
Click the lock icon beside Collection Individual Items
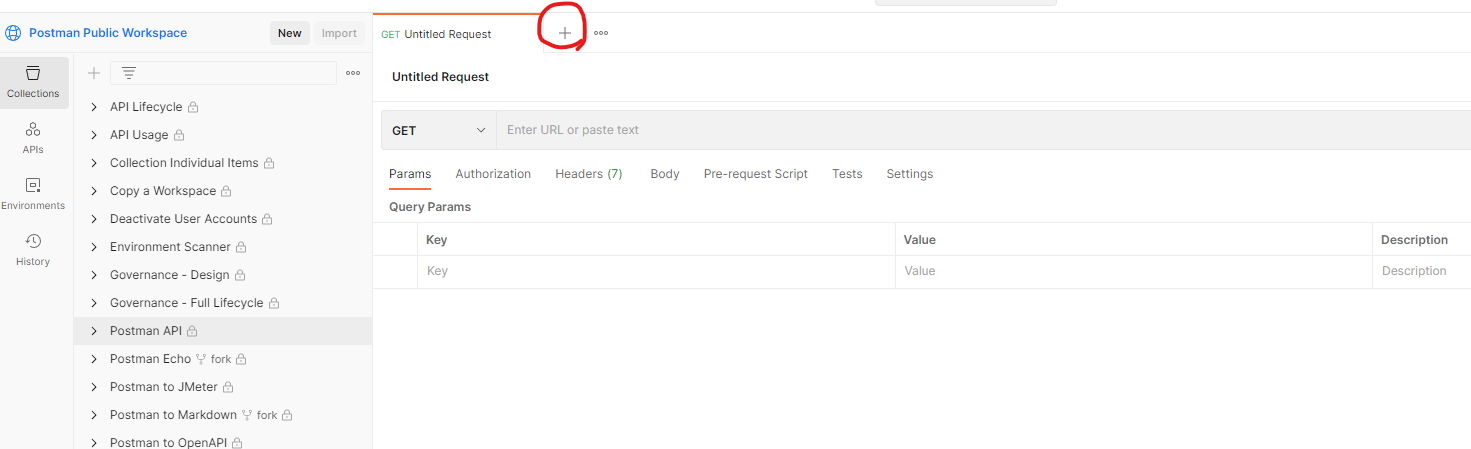point(269,163)
